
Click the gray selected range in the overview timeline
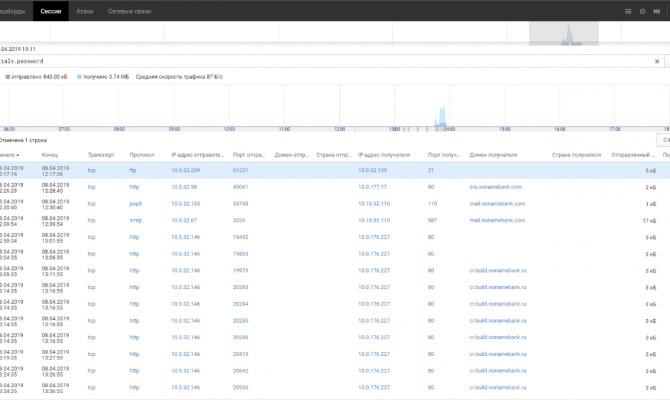tap(564, 33)
